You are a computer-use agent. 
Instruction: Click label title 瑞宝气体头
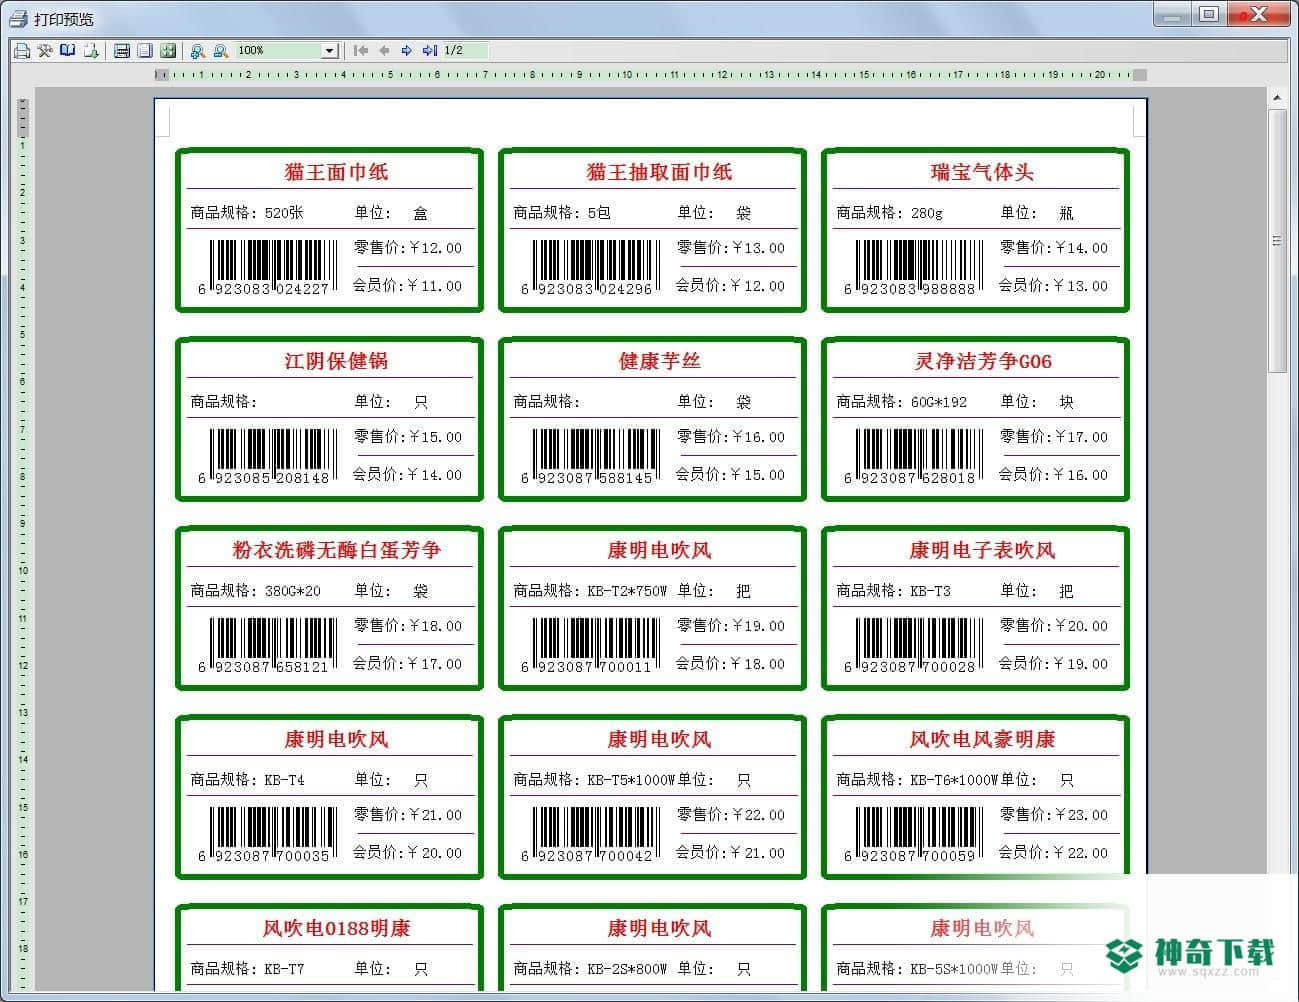point(982,172)
